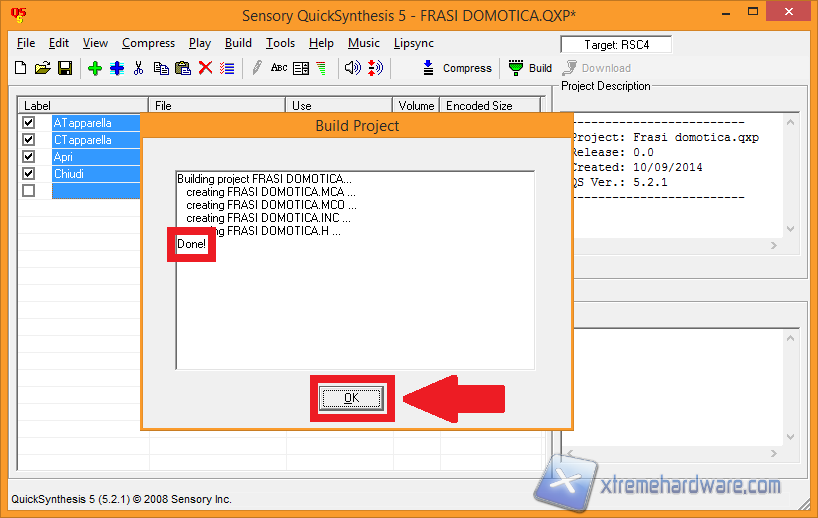This screenshot has width=818, height=518.
Task: Expand the Tools menu
Action: [x=280, y=43]
